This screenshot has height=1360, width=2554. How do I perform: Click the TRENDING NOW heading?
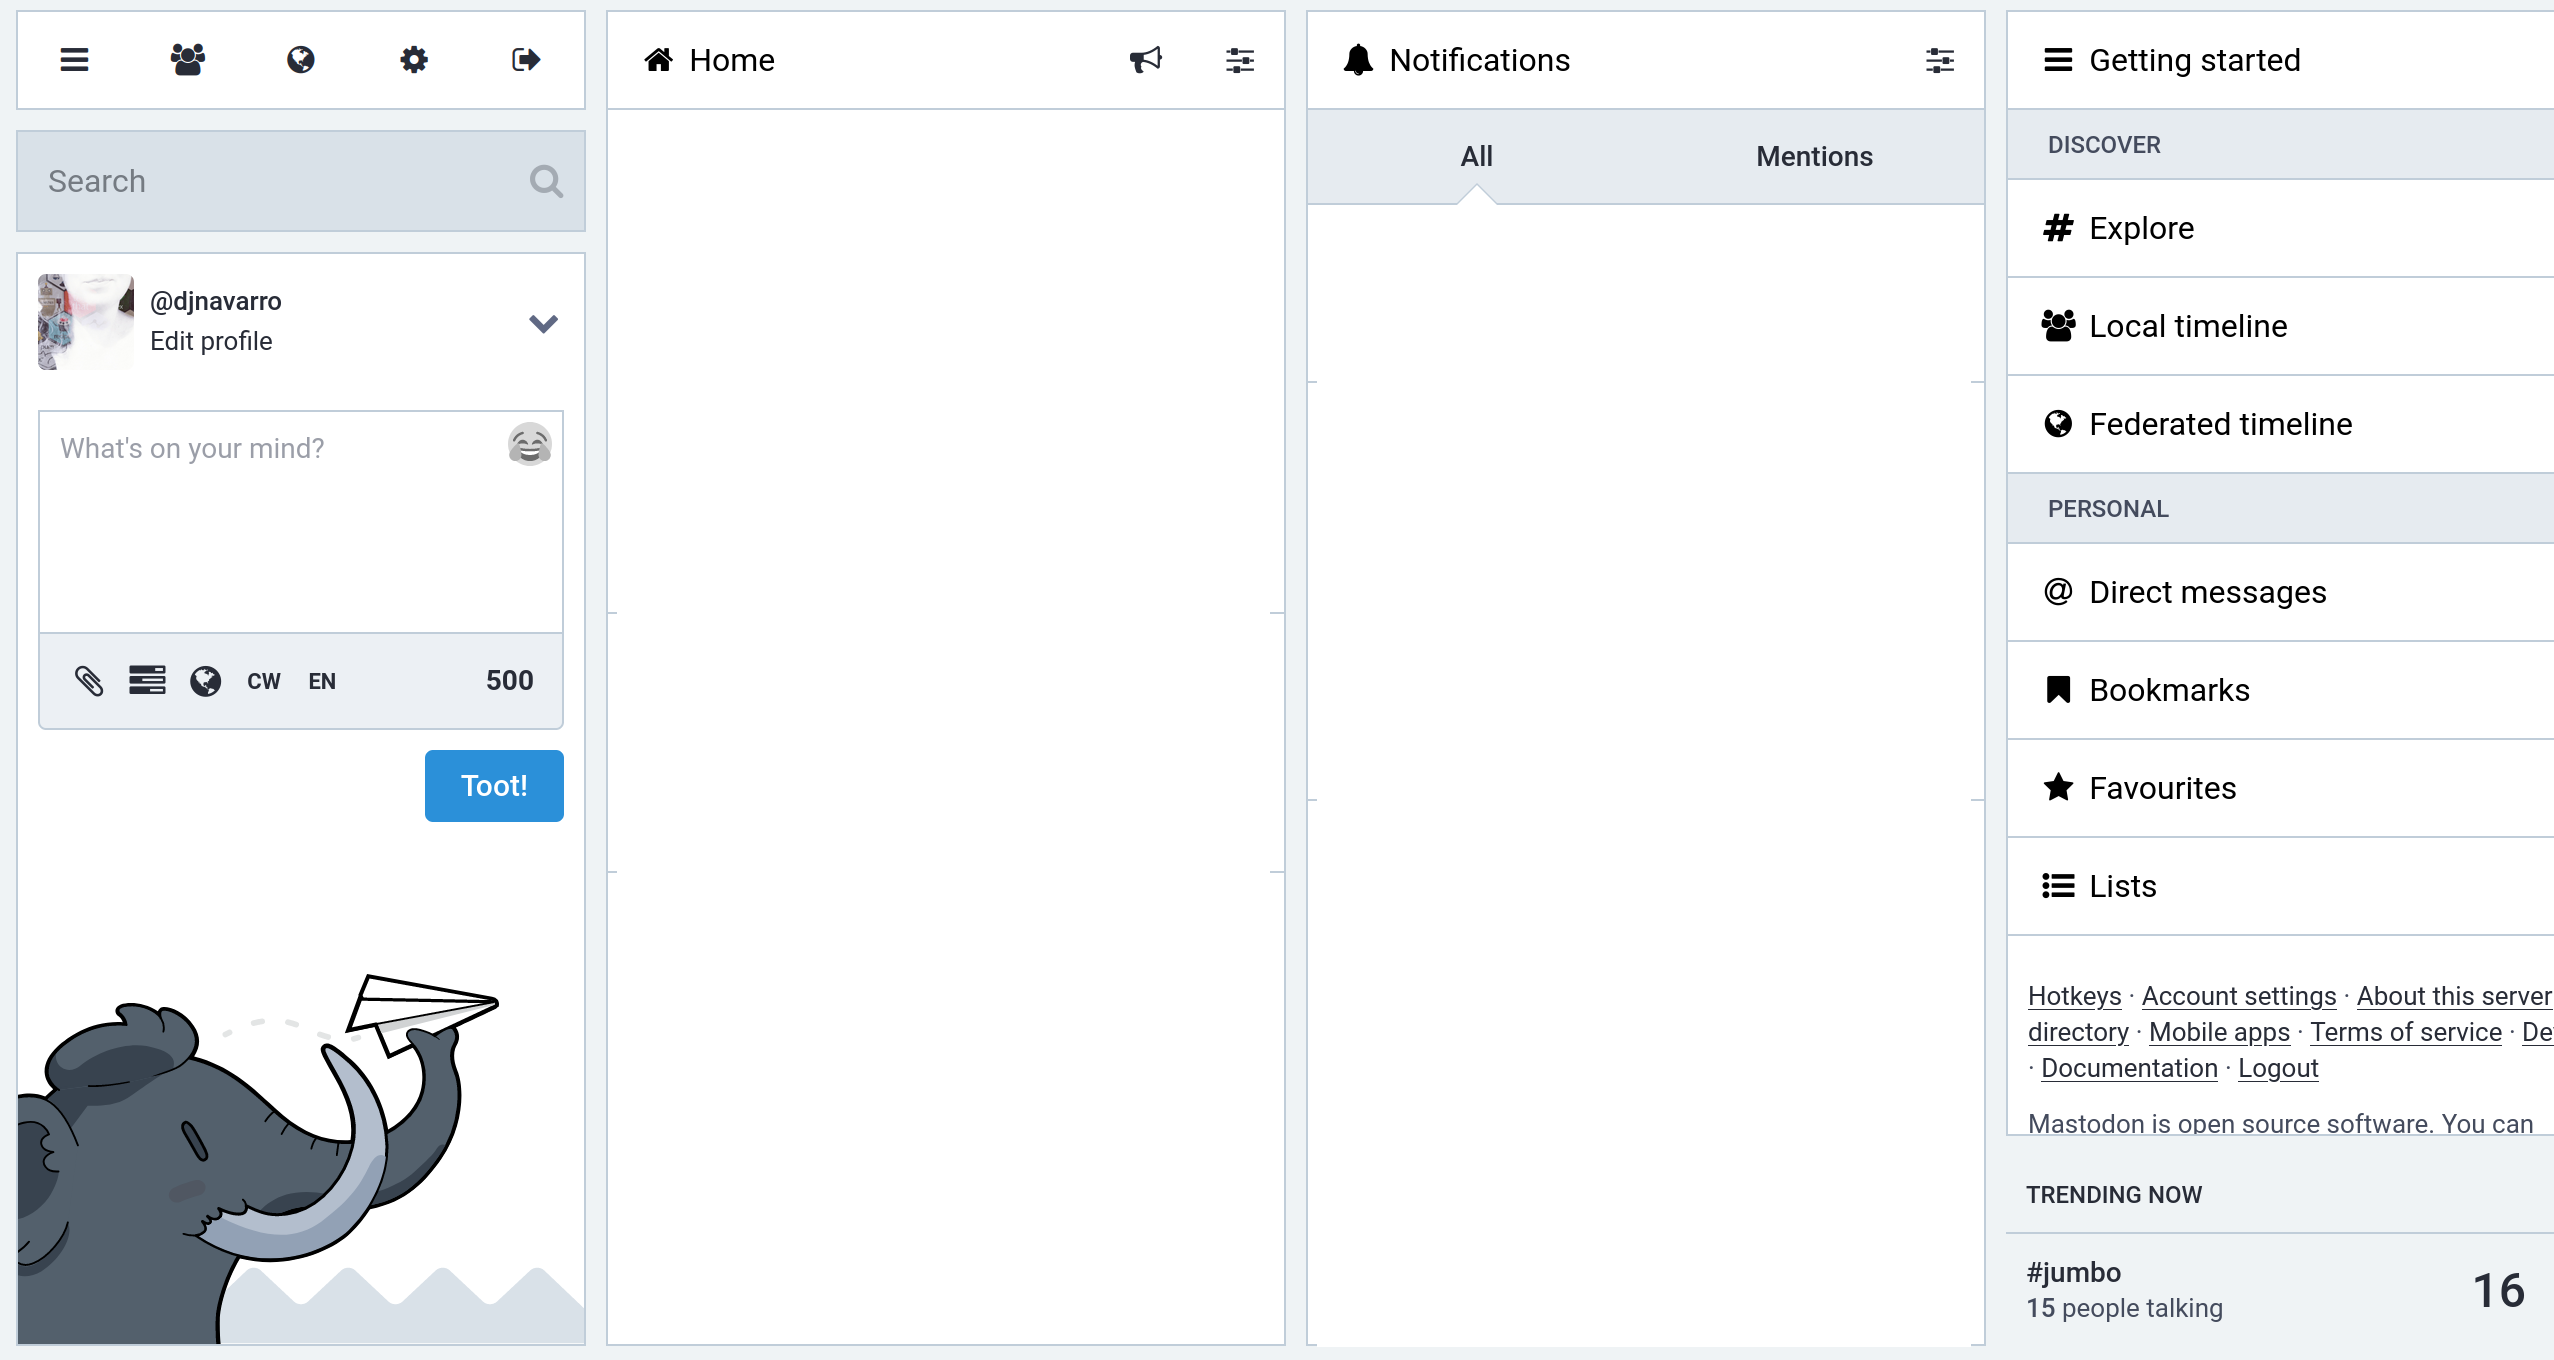pos(2114,1195)
